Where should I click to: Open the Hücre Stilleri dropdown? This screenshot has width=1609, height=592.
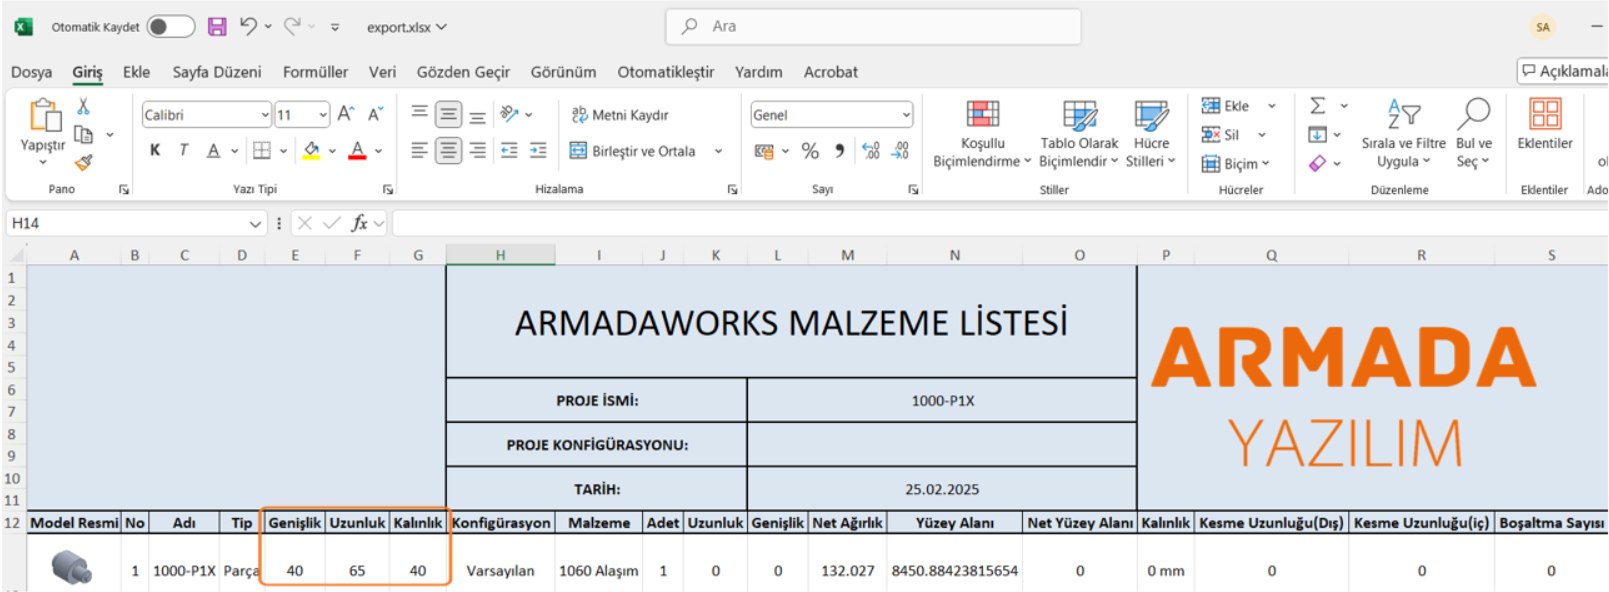point(1151,134)
